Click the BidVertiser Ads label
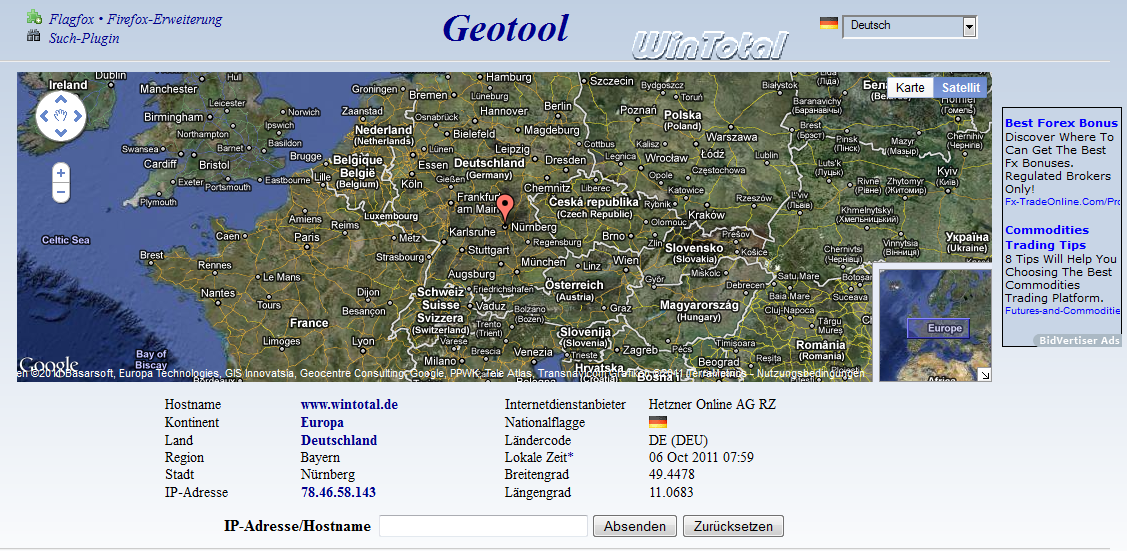 1080,341
